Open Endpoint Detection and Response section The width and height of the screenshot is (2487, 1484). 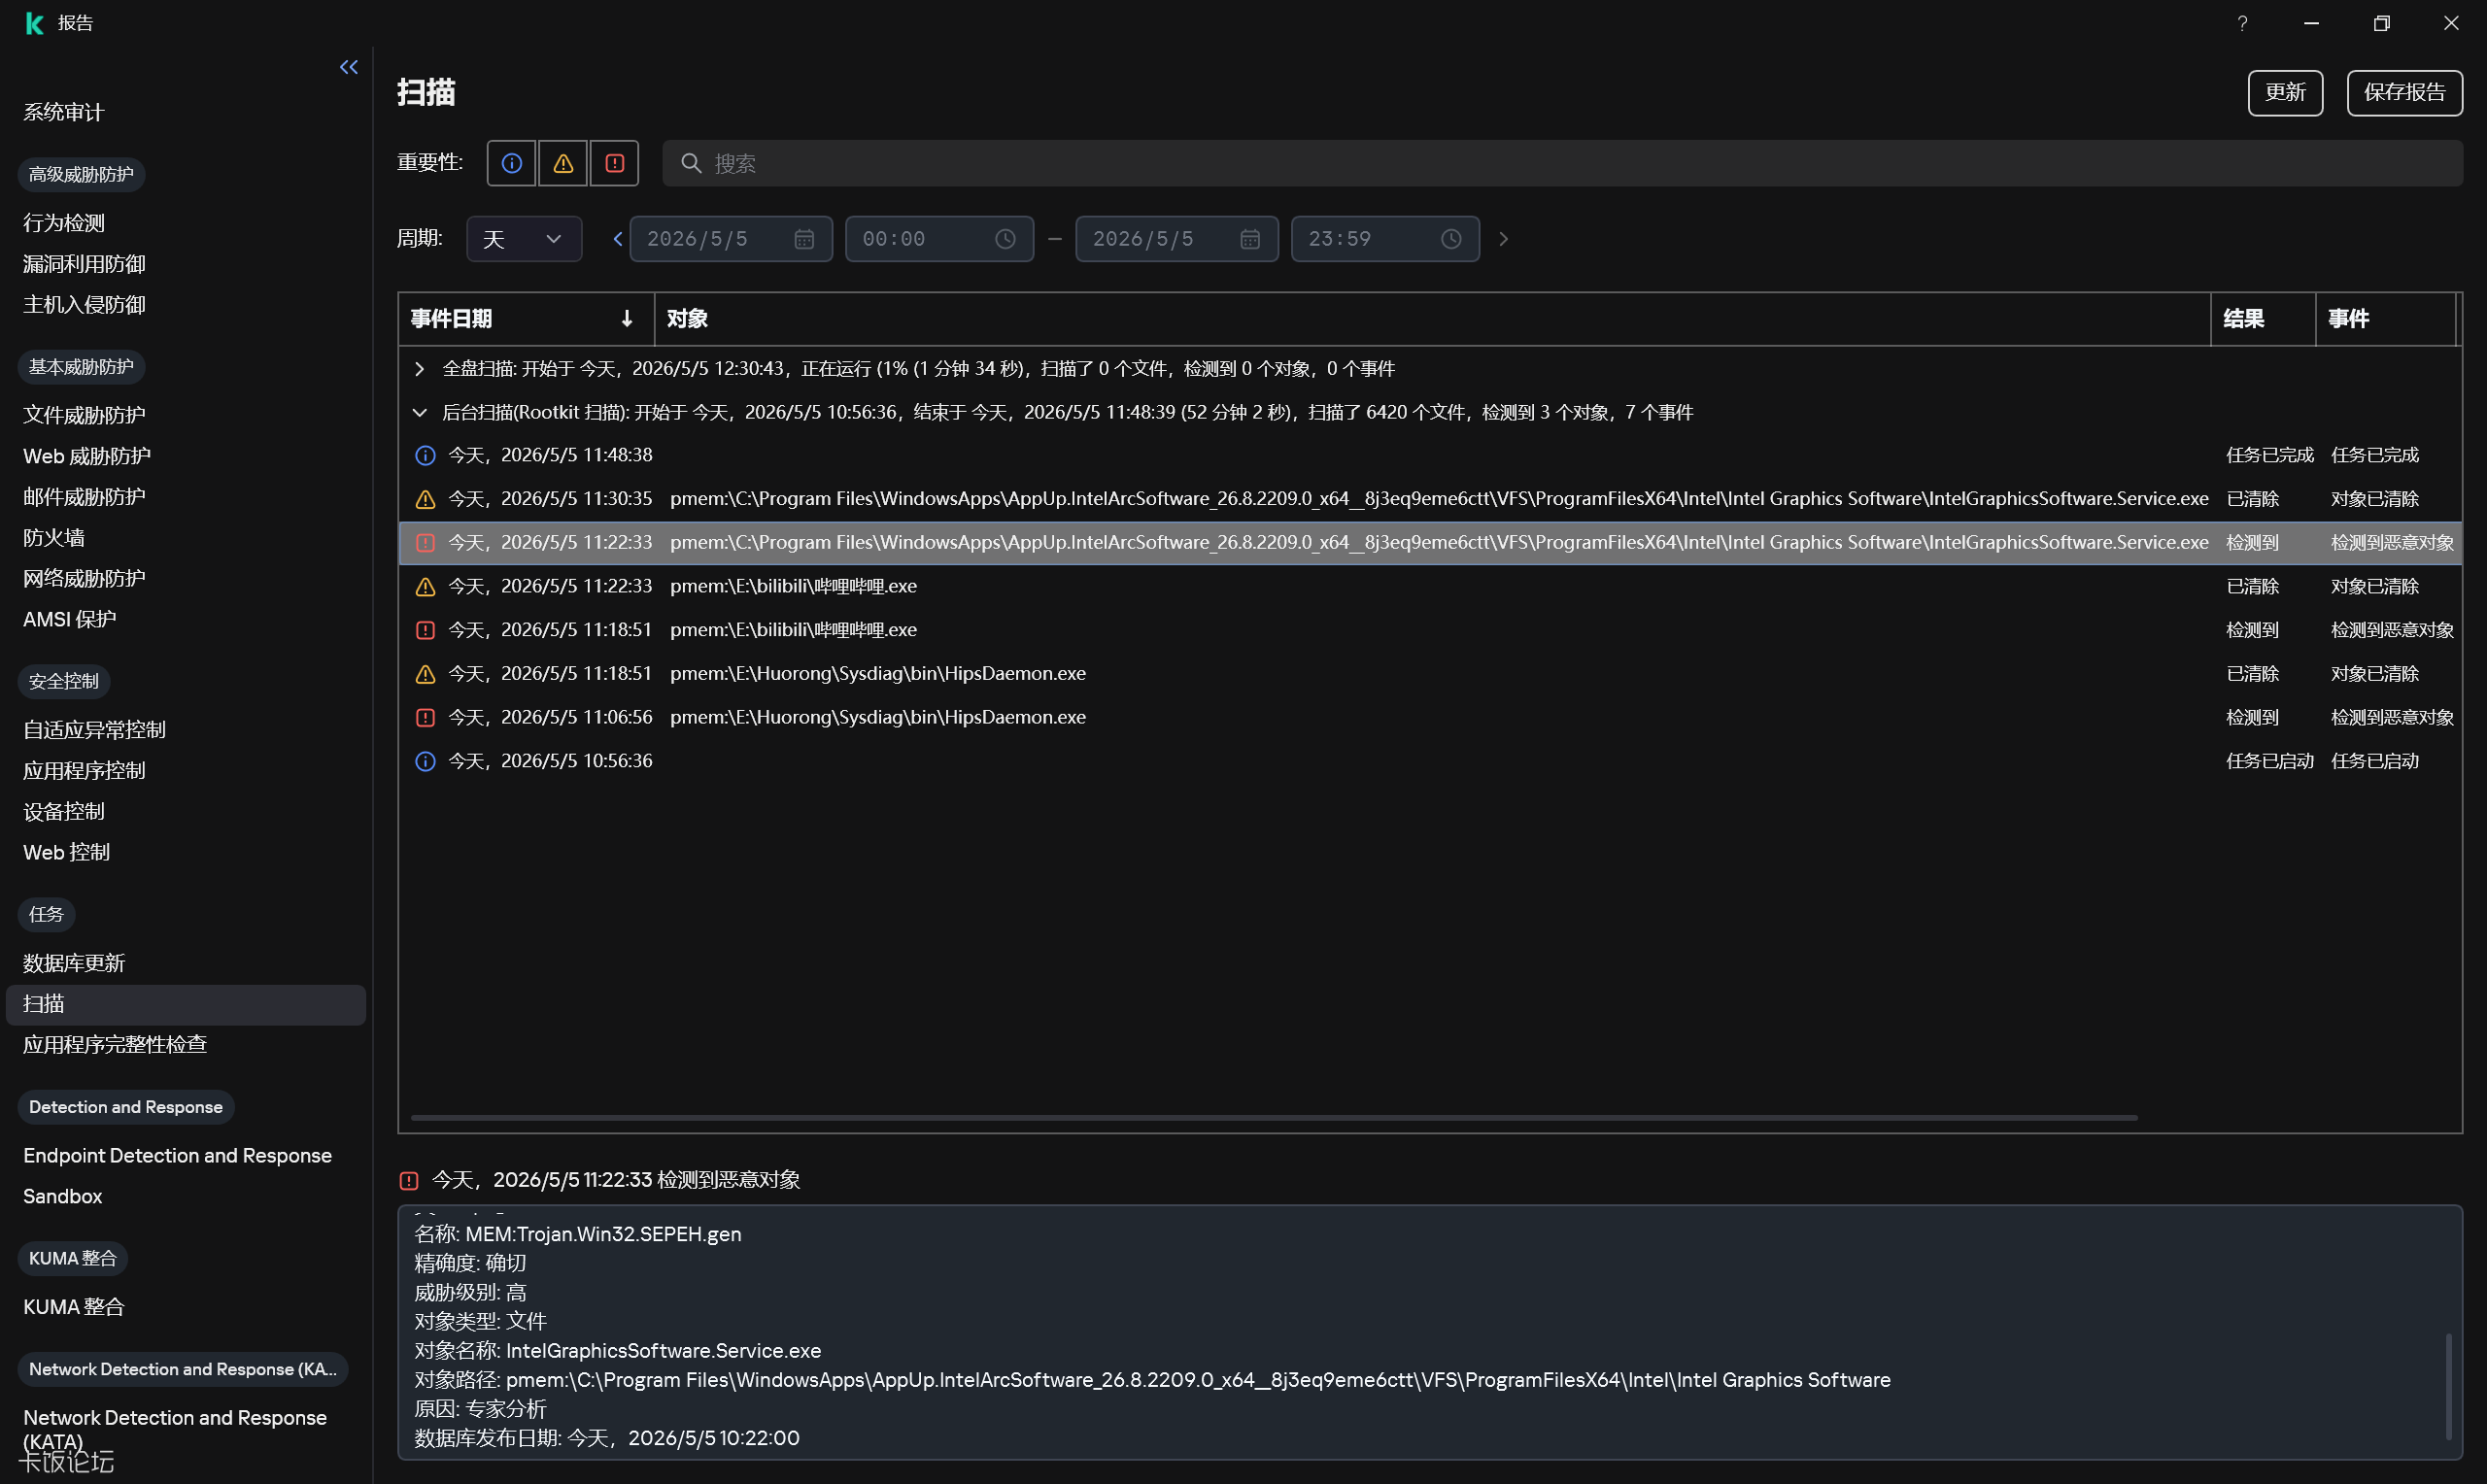tap(177, 1156)
